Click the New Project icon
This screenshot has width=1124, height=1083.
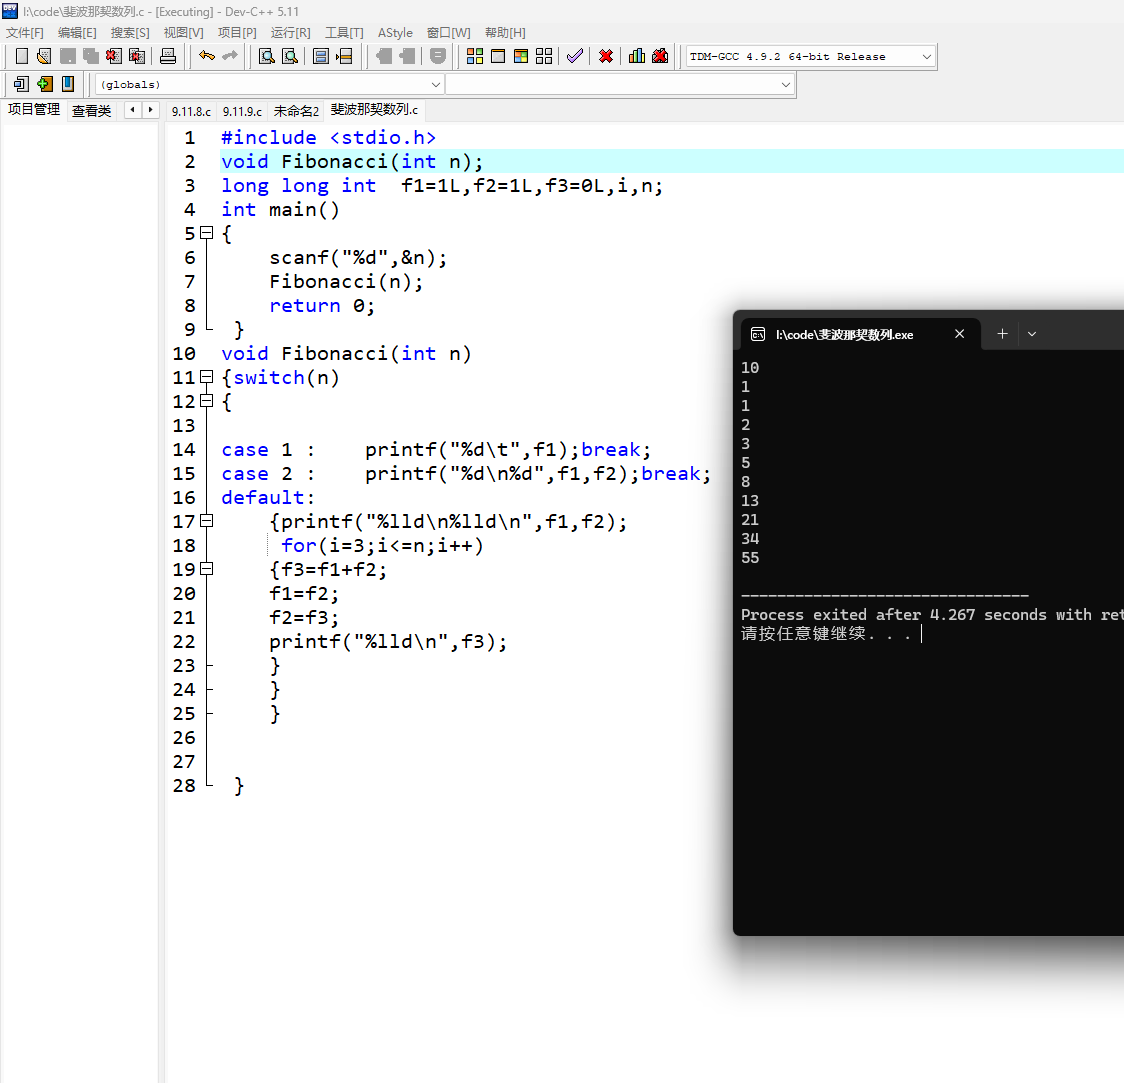[22, 84]
